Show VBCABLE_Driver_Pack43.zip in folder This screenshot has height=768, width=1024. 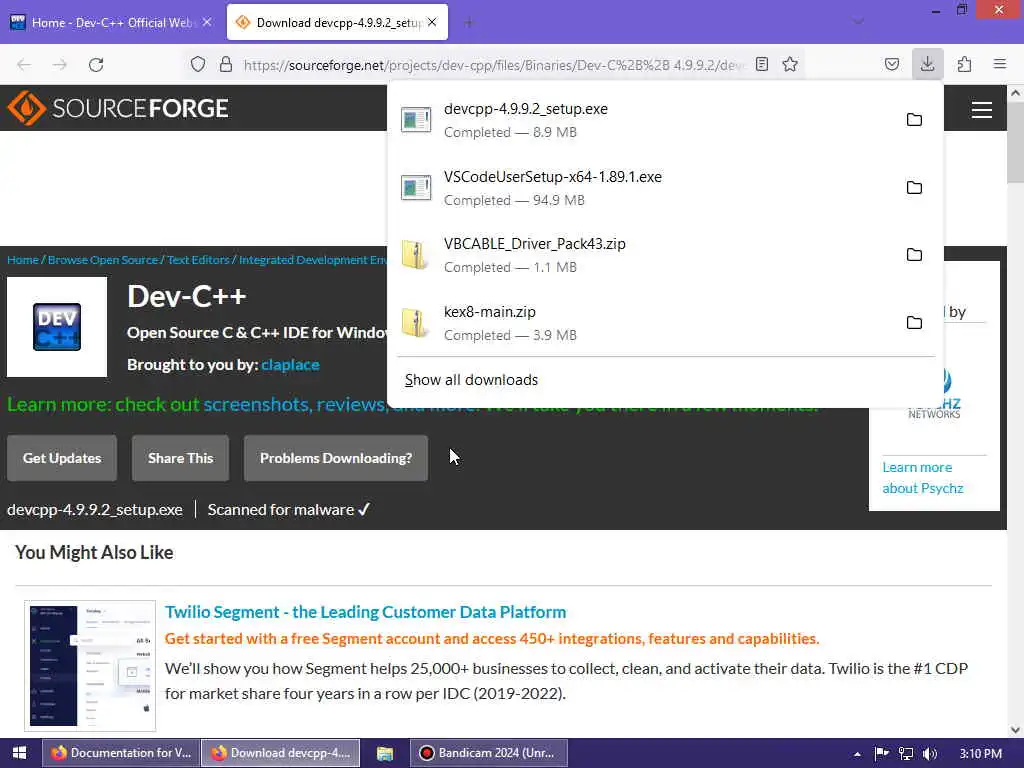914,255
